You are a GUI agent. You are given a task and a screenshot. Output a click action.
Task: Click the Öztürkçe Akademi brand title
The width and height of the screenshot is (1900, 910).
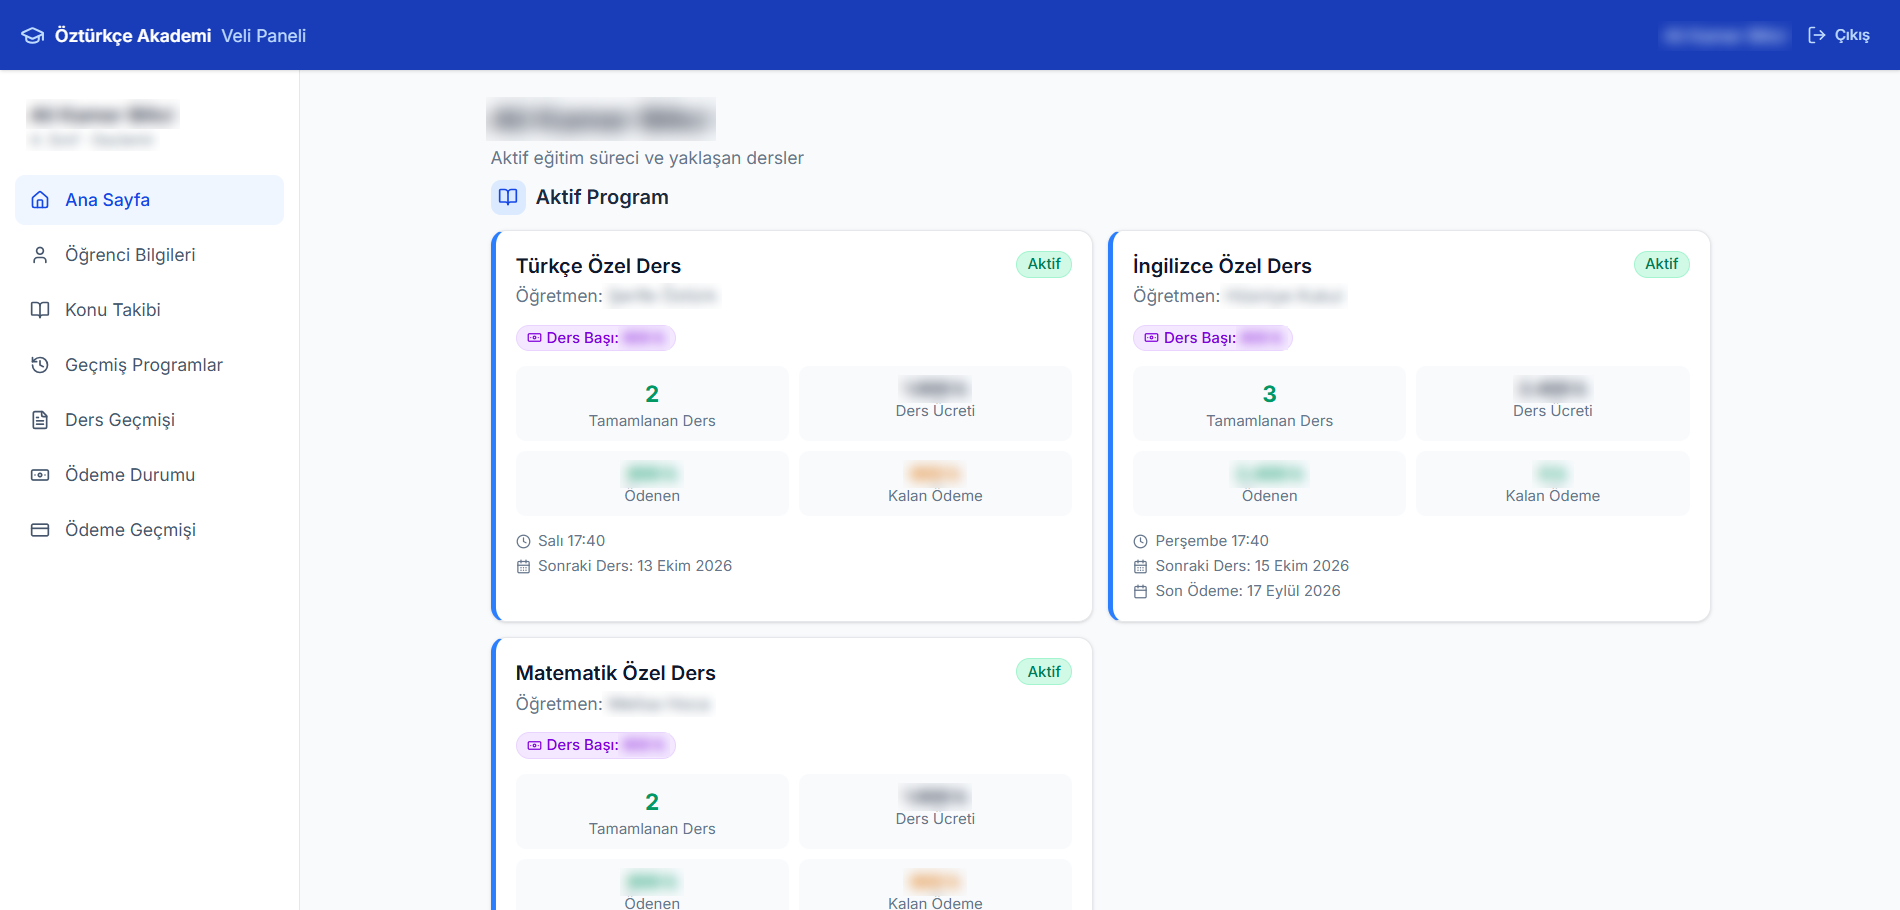click(133, 36)
